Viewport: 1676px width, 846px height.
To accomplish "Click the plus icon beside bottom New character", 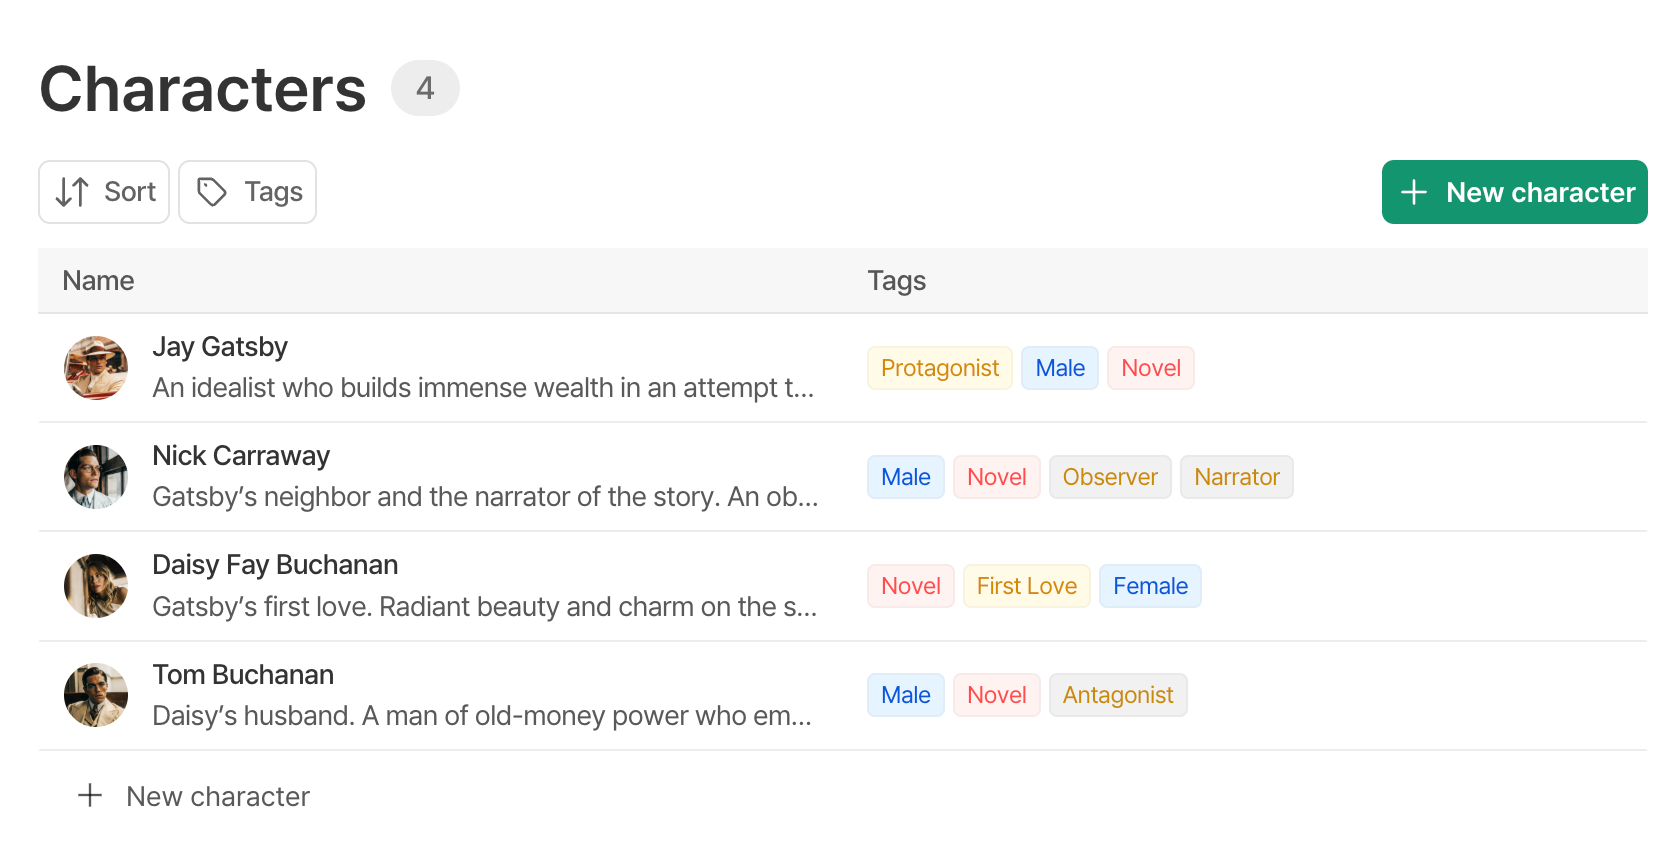I will coord(90,795).
